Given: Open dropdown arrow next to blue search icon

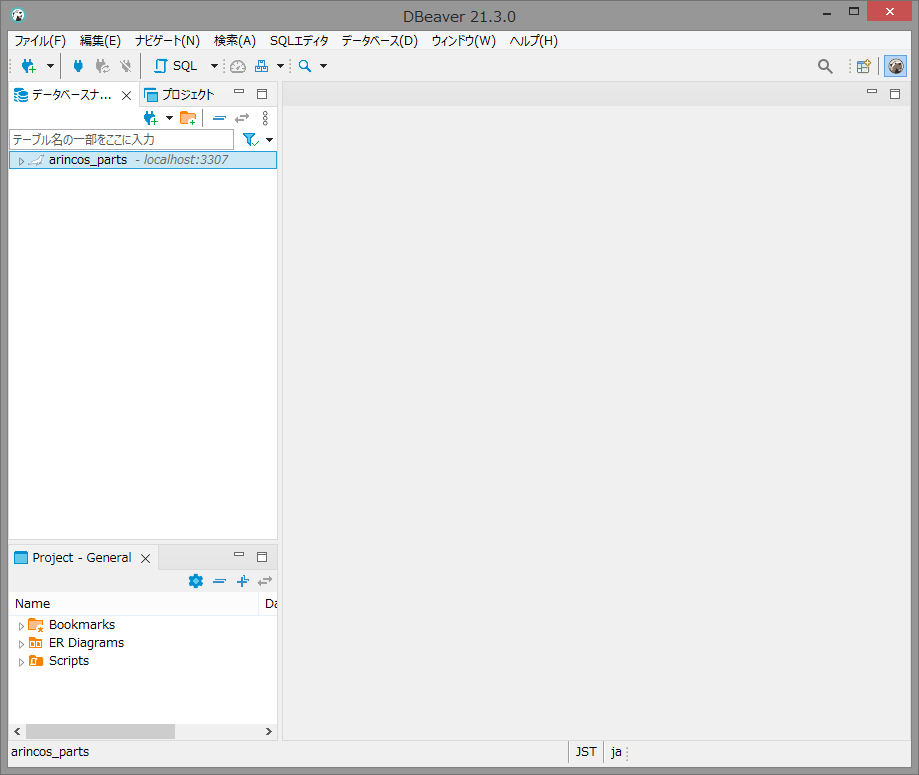Looking at the screenshot, I should [324, 66].
